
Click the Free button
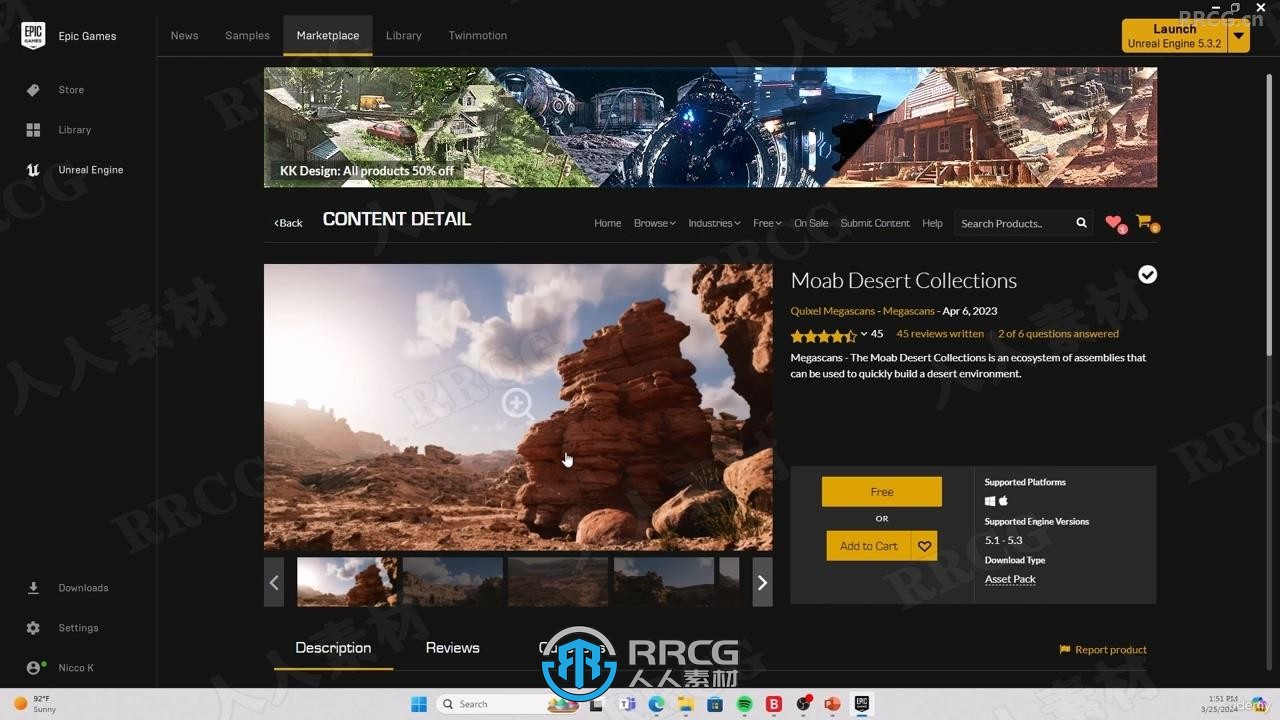882,492
